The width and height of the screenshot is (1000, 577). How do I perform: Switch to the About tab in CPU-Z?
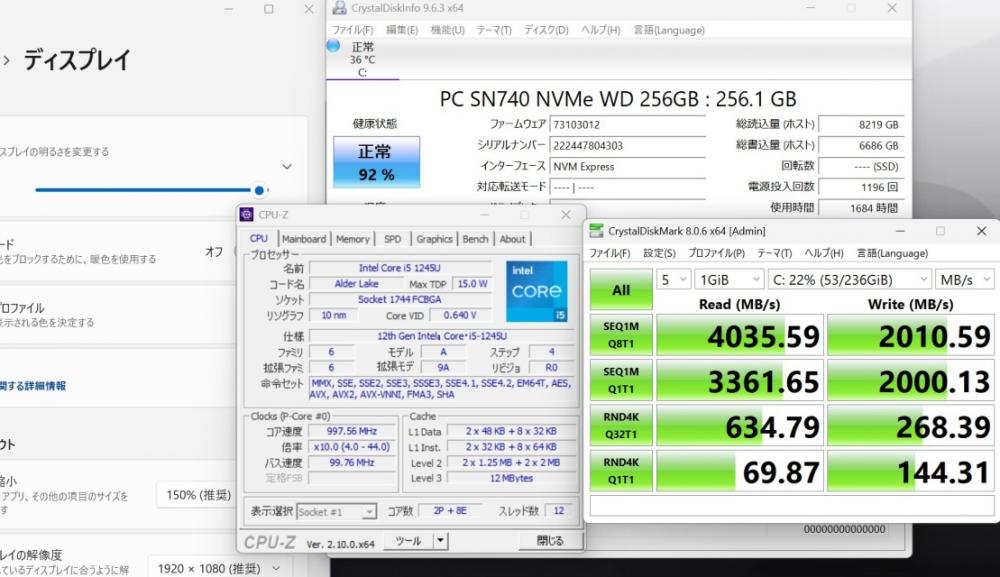(512, 239)
